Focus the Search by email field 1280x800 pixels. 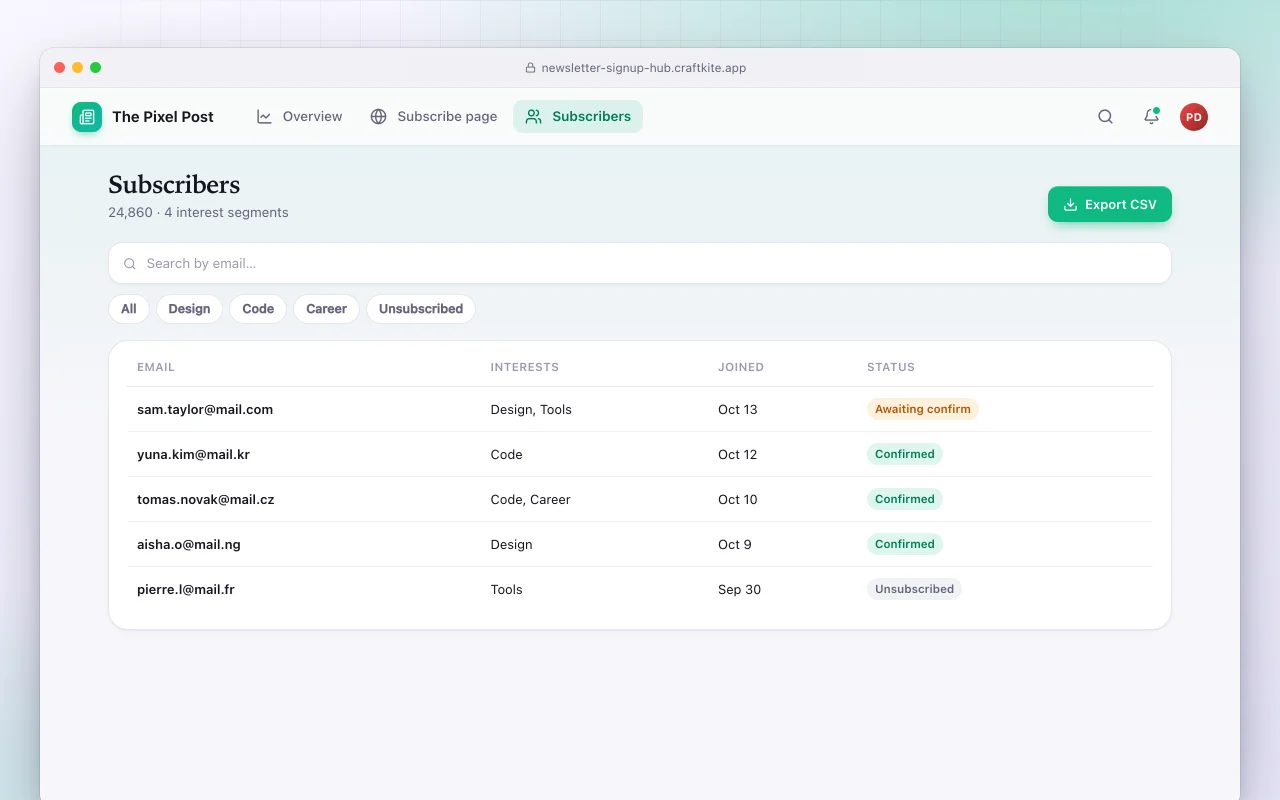(640, 263)
